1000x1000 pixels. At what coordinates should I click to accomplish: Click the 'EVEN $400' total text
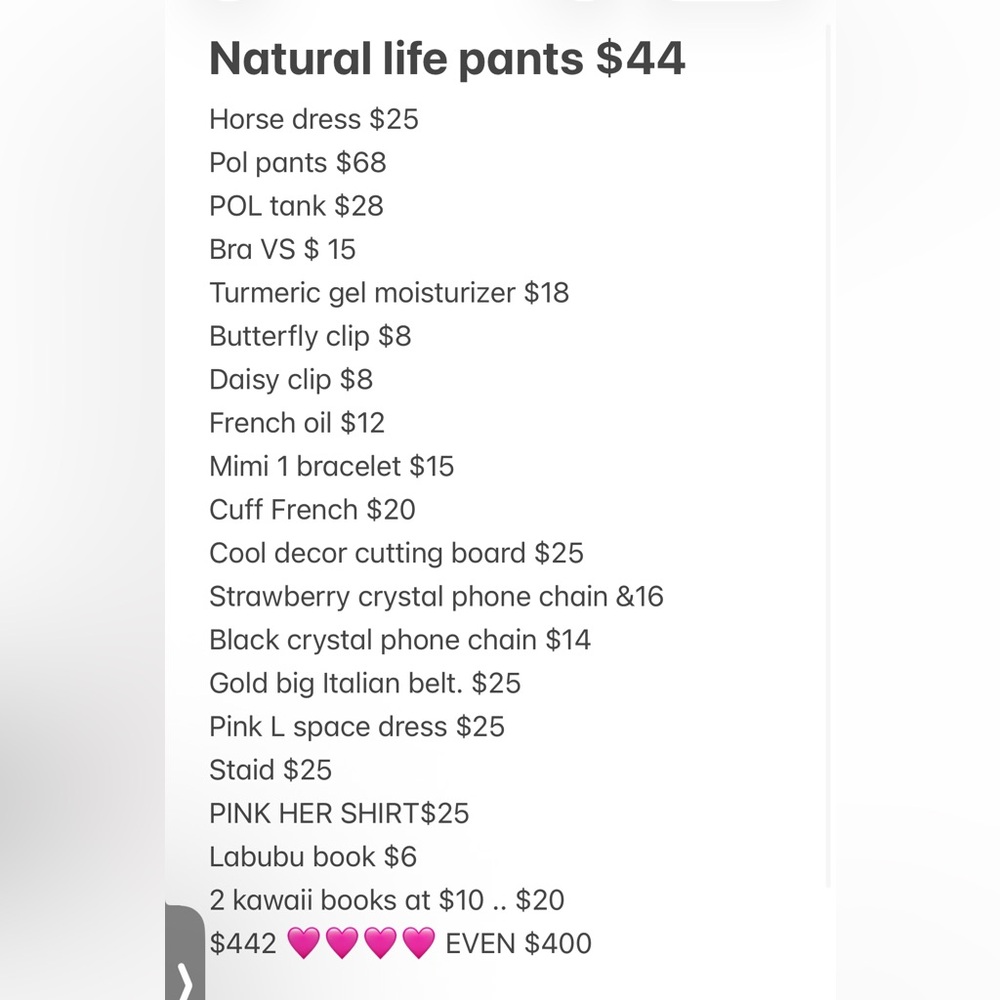click(x=518, y=943)
